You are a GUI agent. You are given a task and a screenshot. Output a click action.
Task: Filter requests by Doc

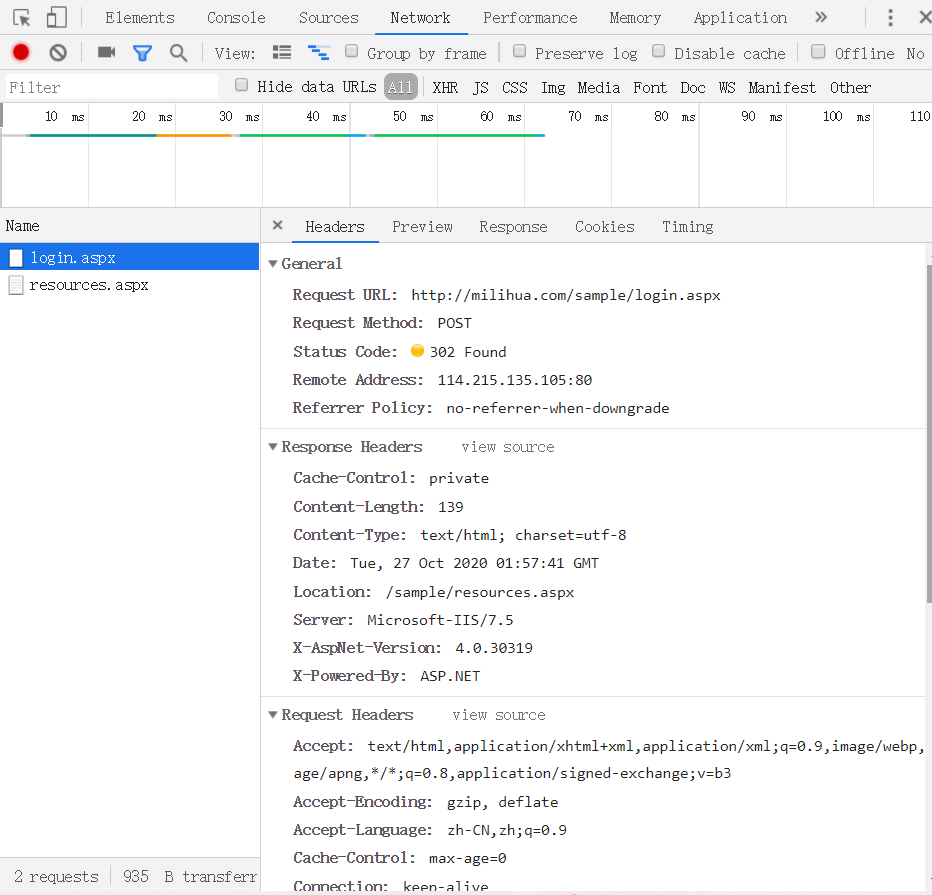[693, 88]
